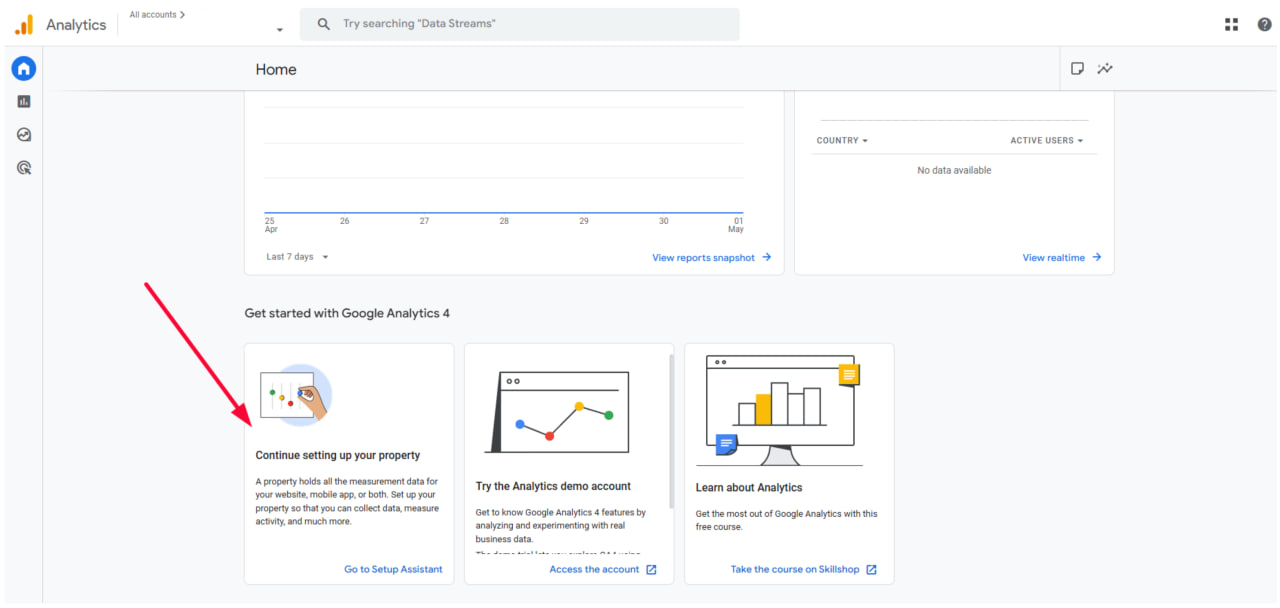Open the Home sidebar icon
Image resolution: width=1280 pixels, height=608 pixels.
[24, 68]
